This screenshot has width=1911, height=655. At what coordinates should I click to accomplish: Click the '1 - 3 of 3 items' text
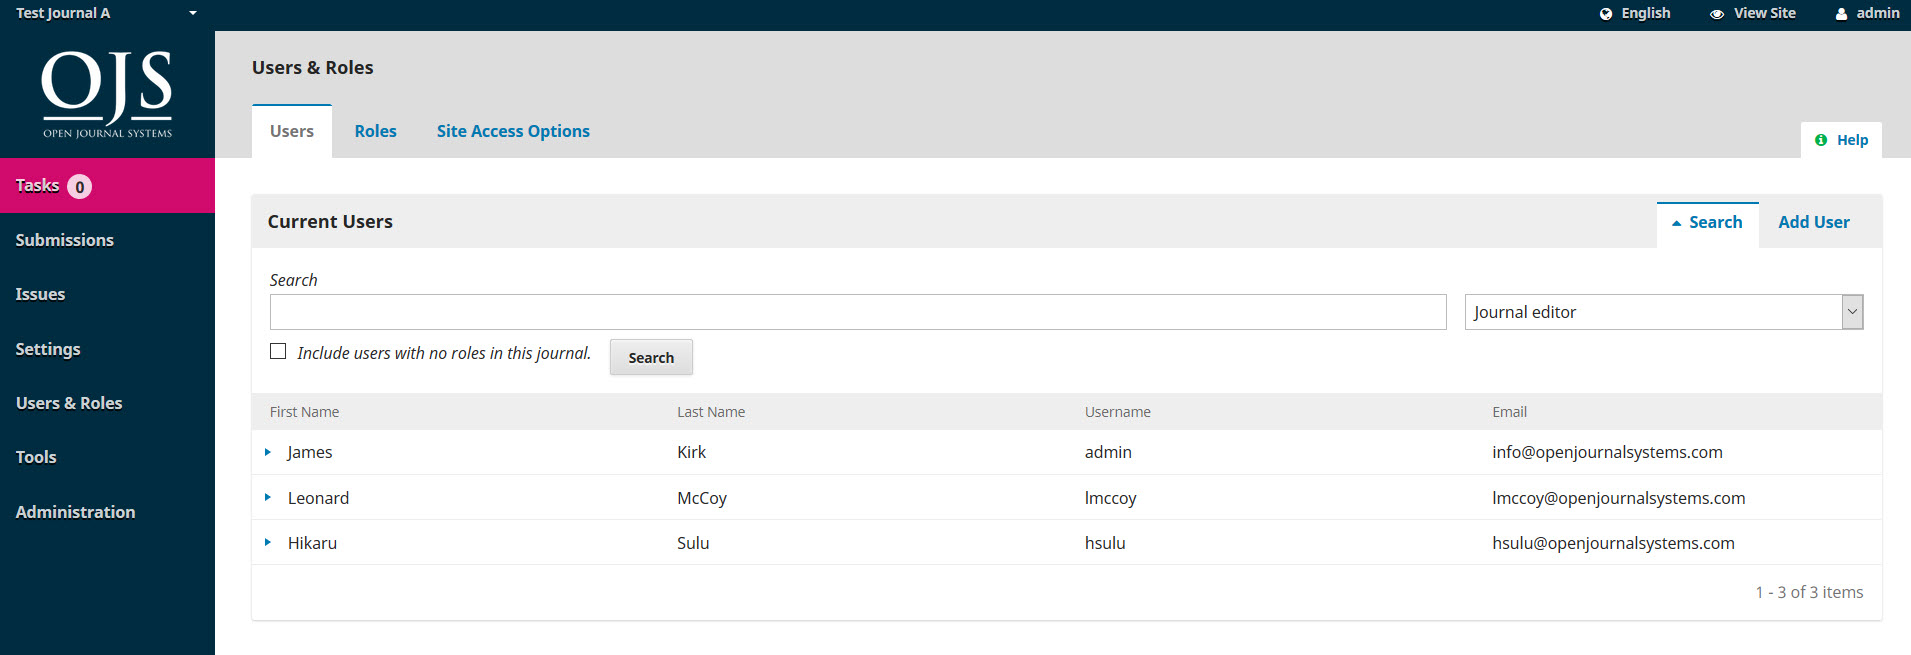coord(1809,592)
